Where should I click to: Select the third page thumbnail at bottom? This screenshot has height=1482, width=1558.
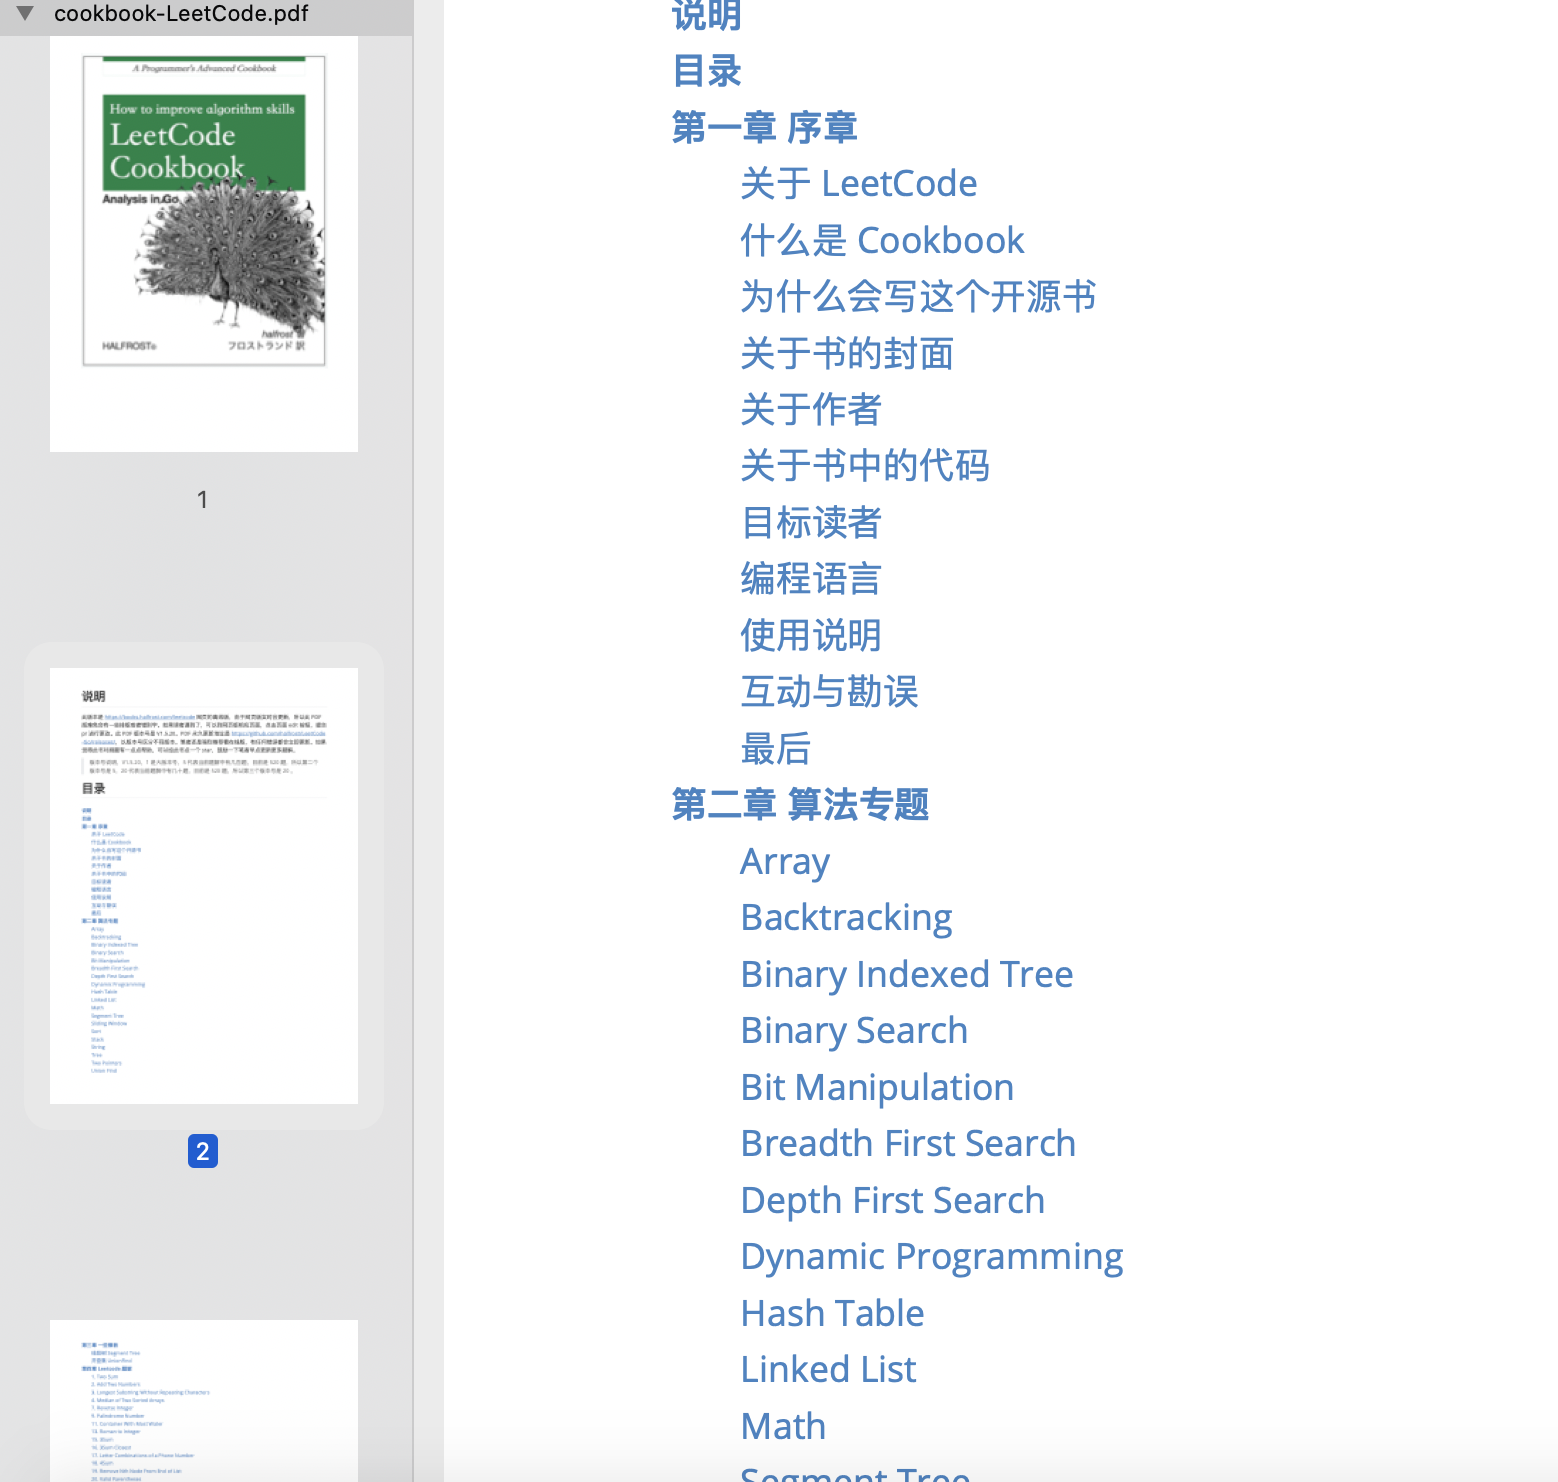pos(204,1400)
